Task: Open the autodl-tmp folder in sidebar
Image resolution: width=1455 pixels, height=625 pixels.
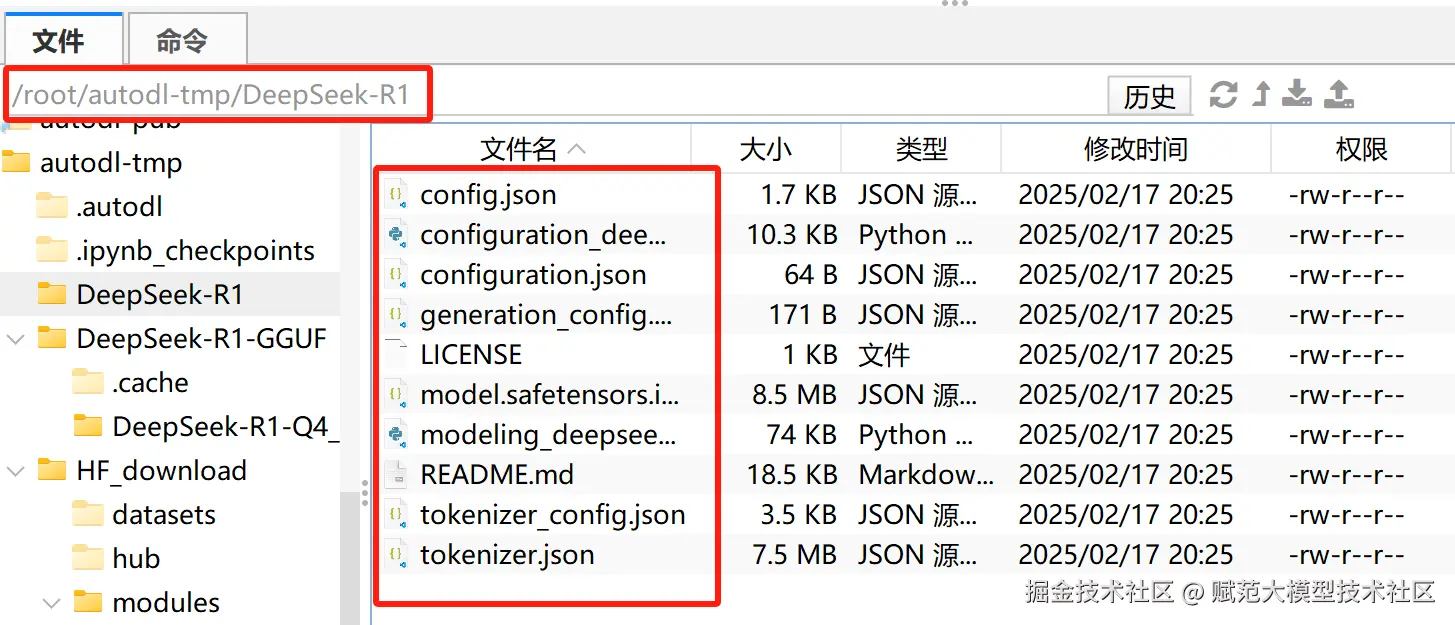Action: pyautogui.click(x=110, y=162)
